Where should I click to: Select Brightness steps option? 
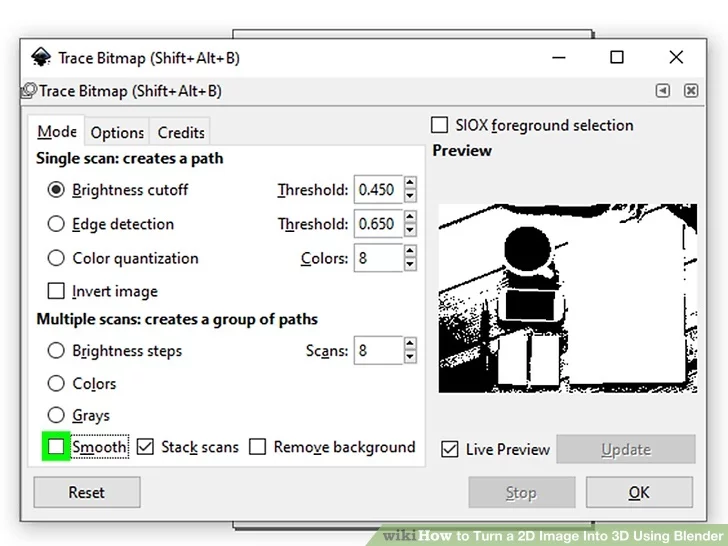pos(57,351)
